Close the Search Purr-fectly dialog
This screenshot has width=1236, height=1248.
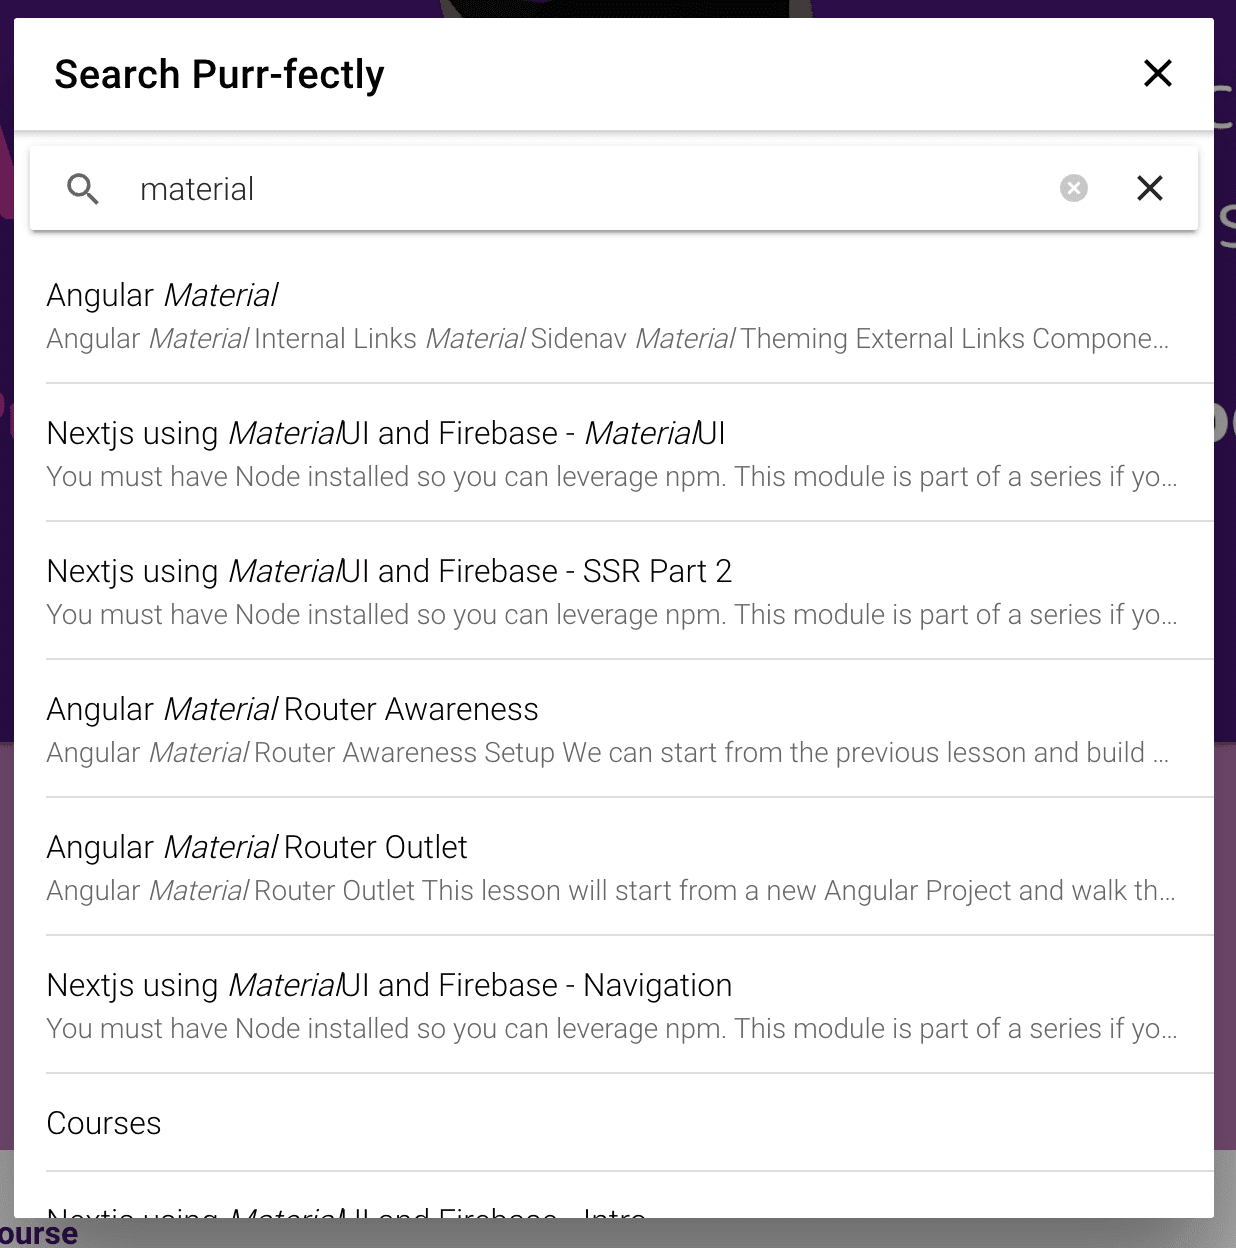tap(1157, 73)
